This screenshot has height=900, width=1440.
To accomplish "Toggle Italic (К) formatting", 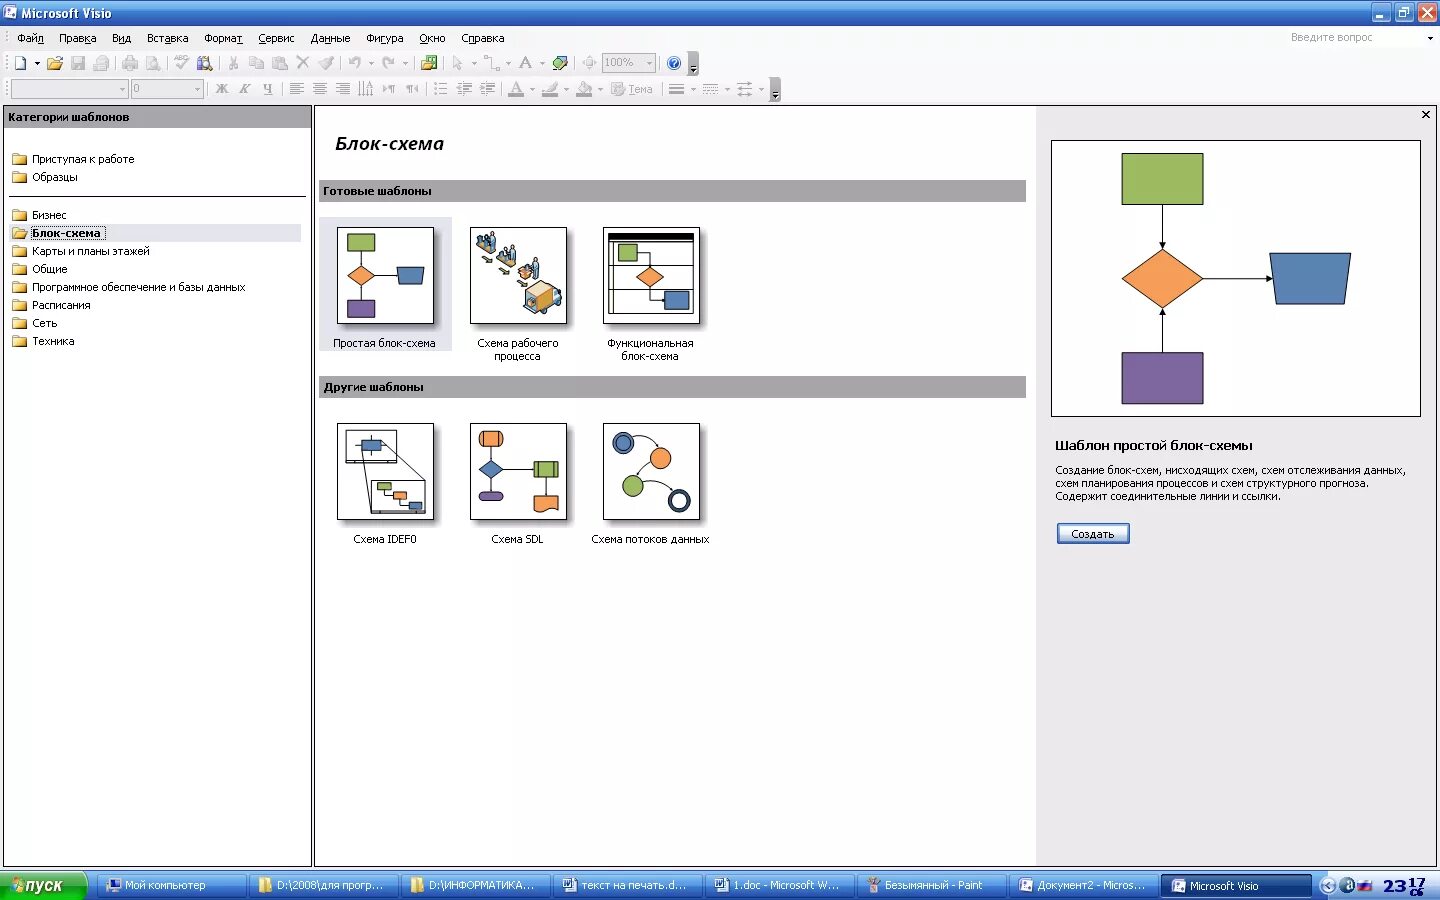I will click(244, 89).
